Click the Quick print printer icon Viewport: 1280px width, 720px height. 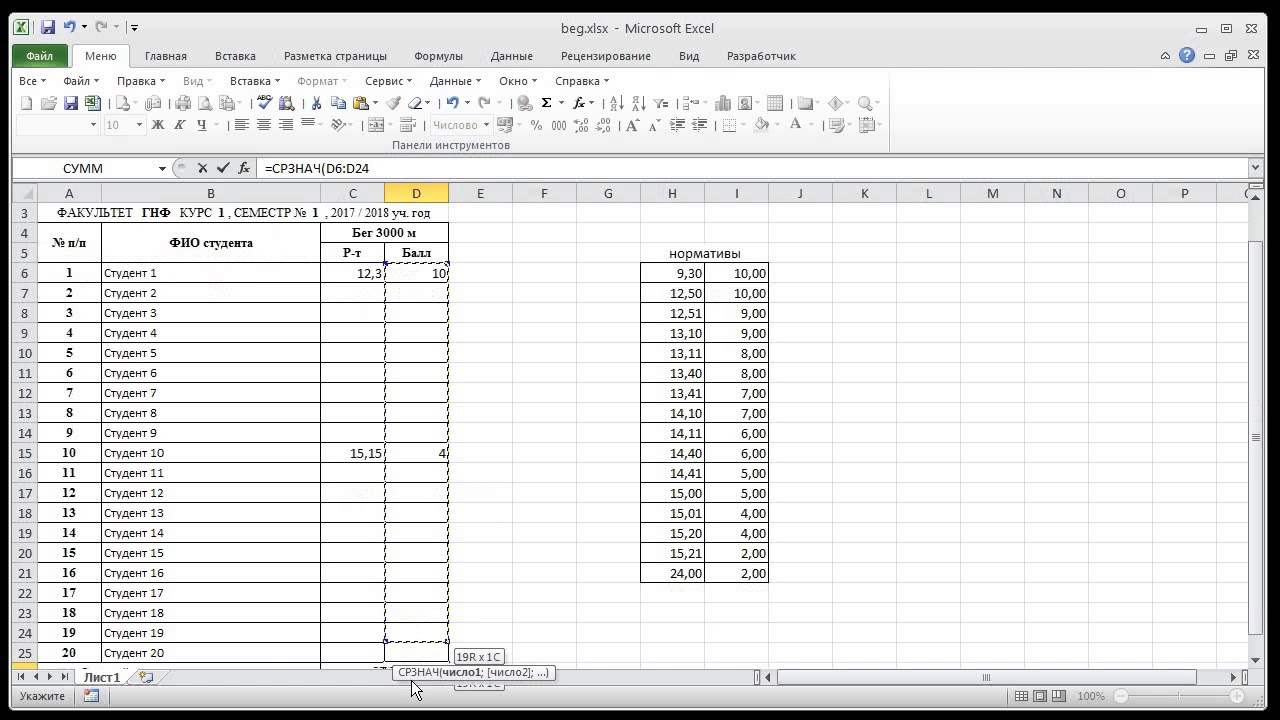point(182,103)
